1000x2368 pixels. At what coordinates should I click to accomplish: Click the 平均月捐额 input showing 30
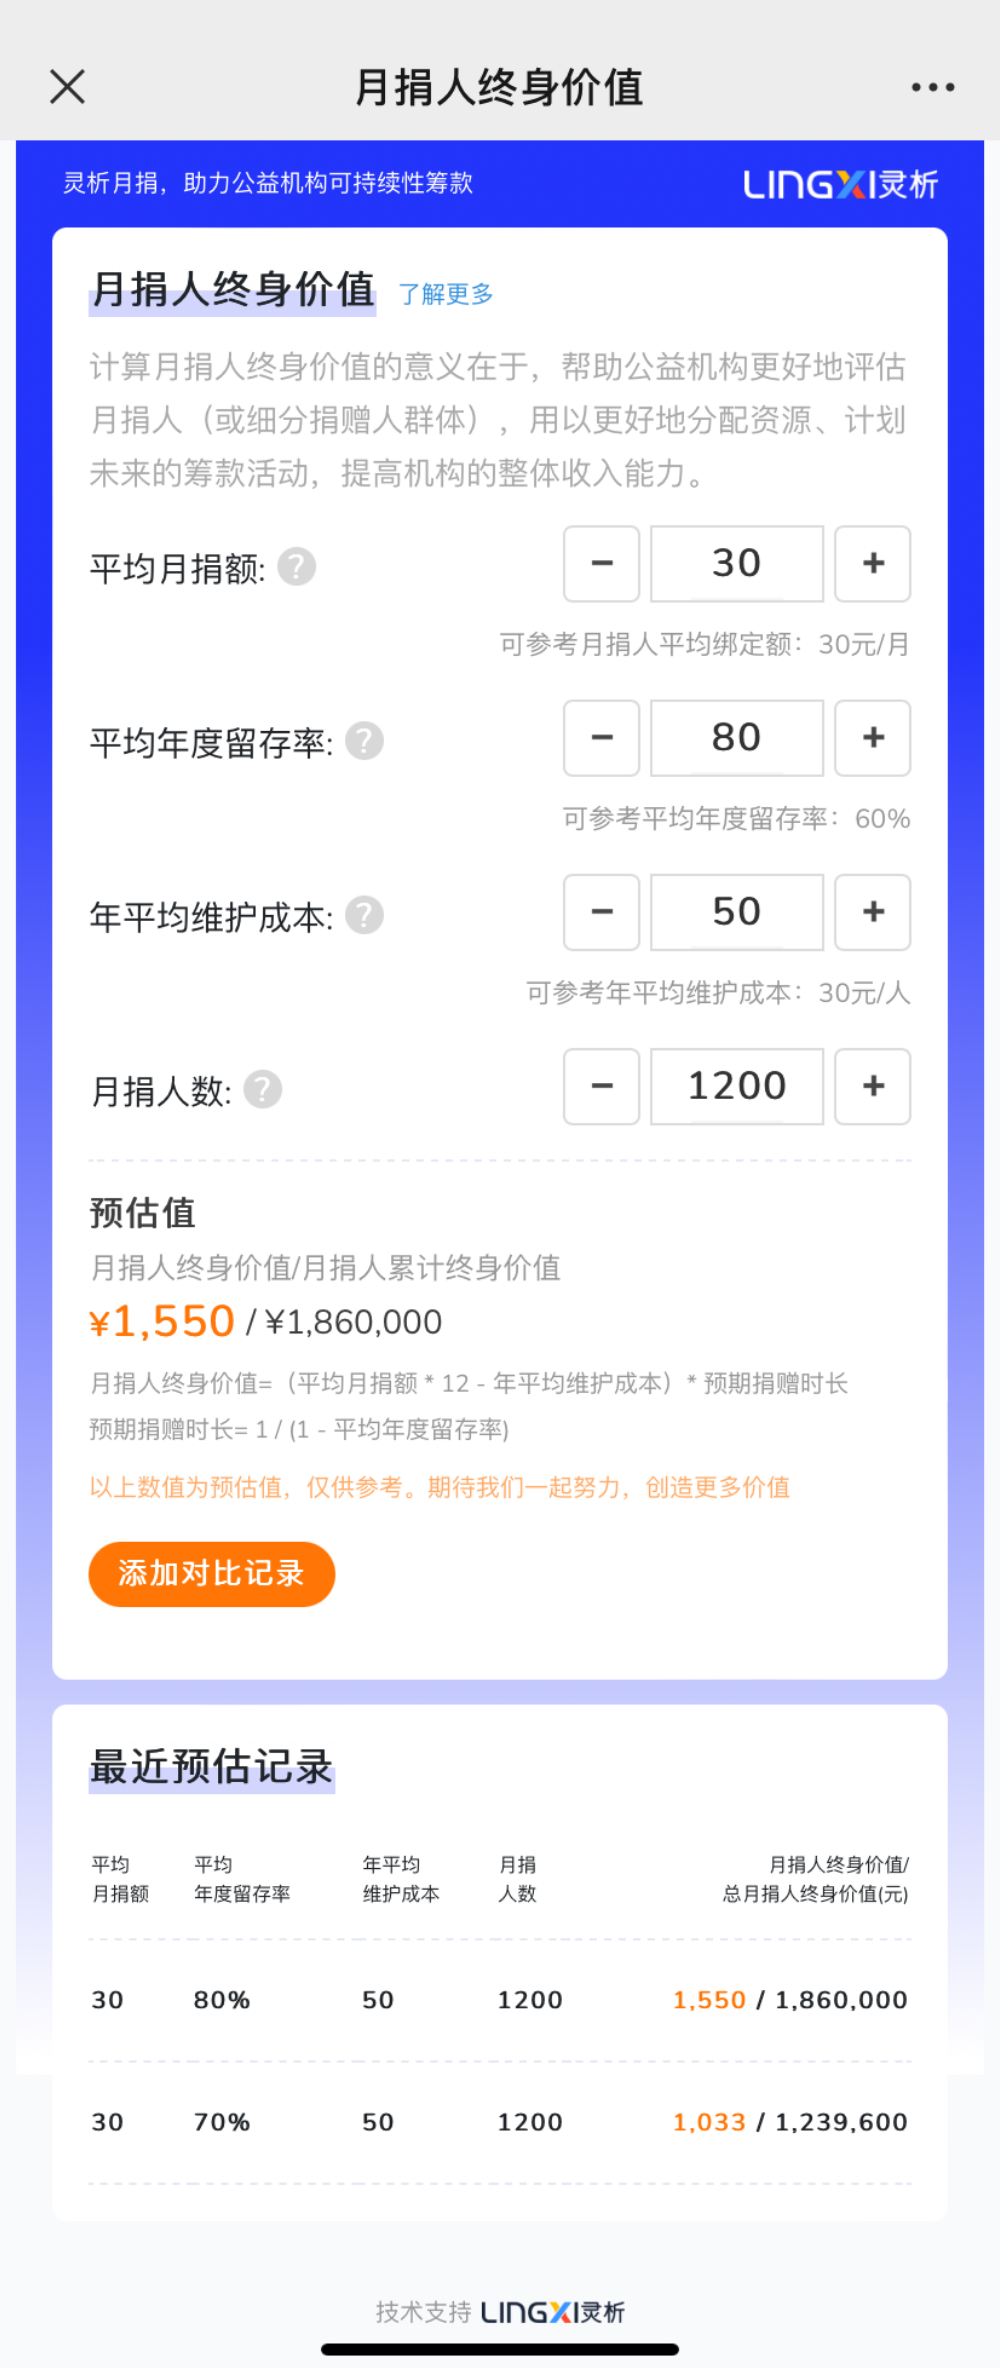click(737, 564)
